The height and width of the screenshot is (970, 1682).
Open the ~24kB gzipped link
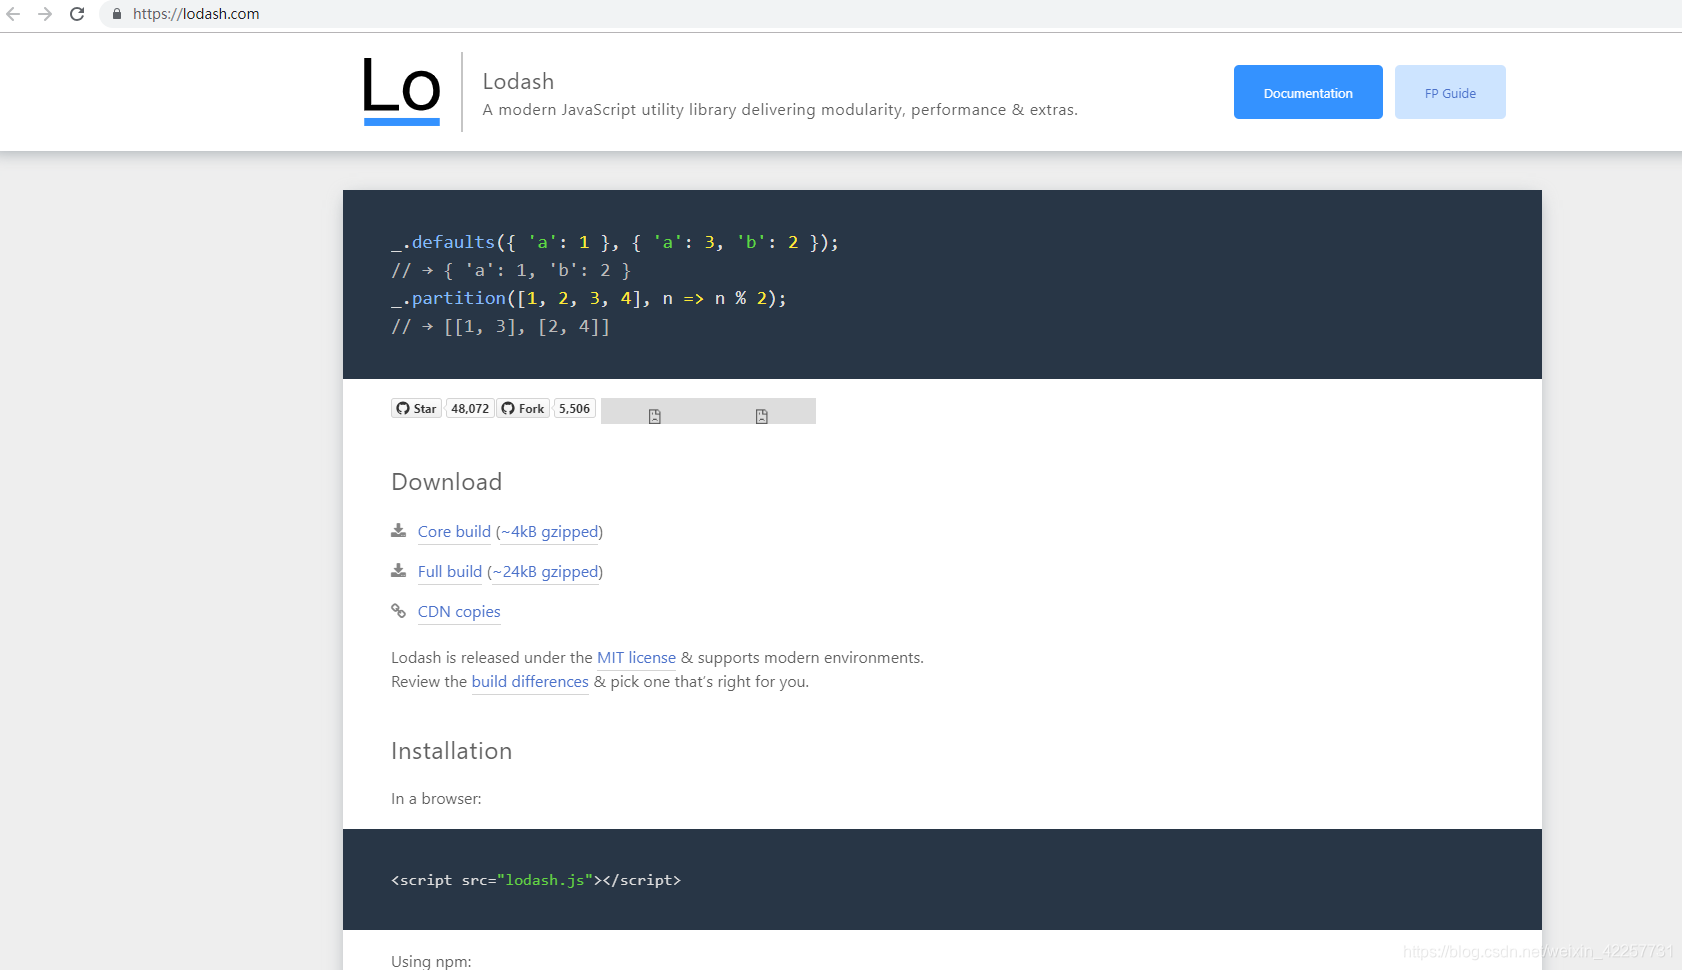click(x=545, y=572)
